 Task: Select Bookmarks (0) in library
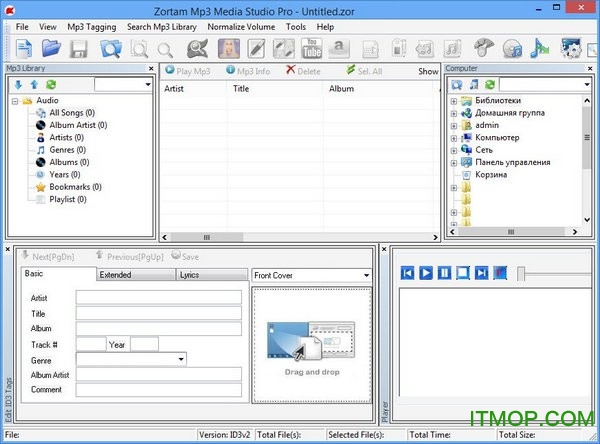[x=75, y=187]
